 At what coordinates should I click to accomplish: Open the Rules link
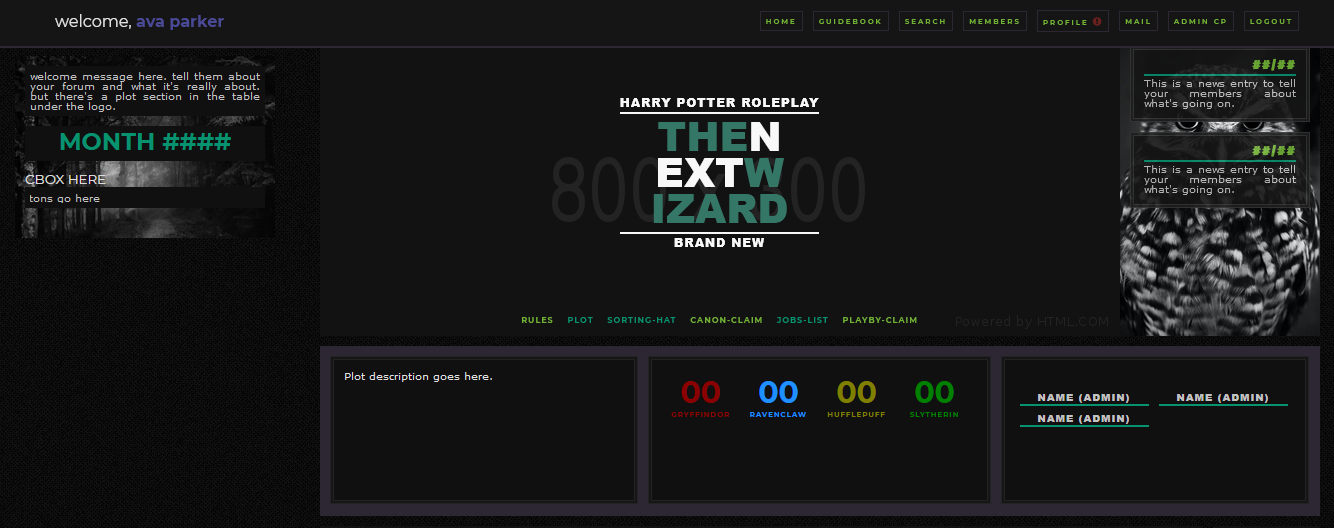(537, 320)
